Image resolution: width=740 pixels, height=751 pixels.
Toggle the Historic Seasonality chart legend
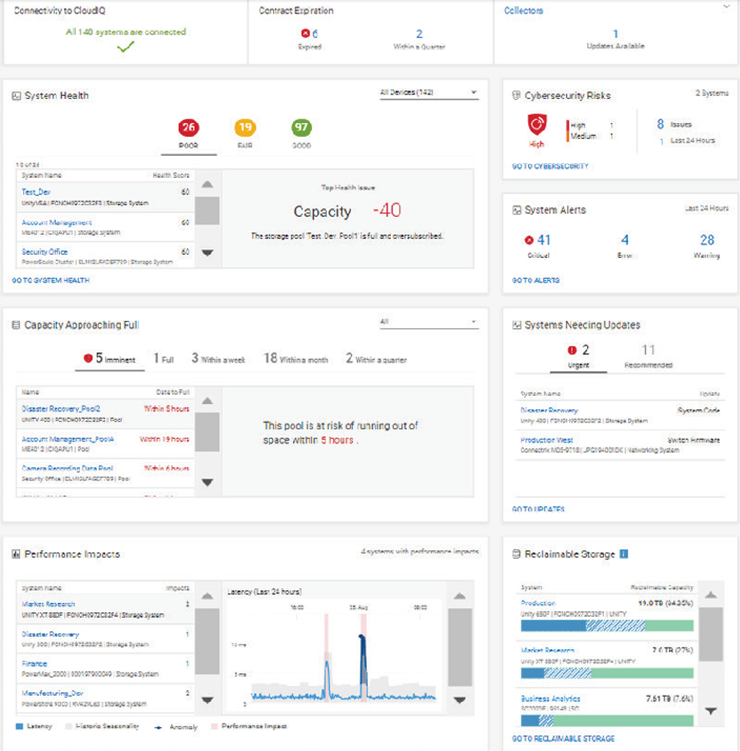pyautogui.click(x=98, y=725)
